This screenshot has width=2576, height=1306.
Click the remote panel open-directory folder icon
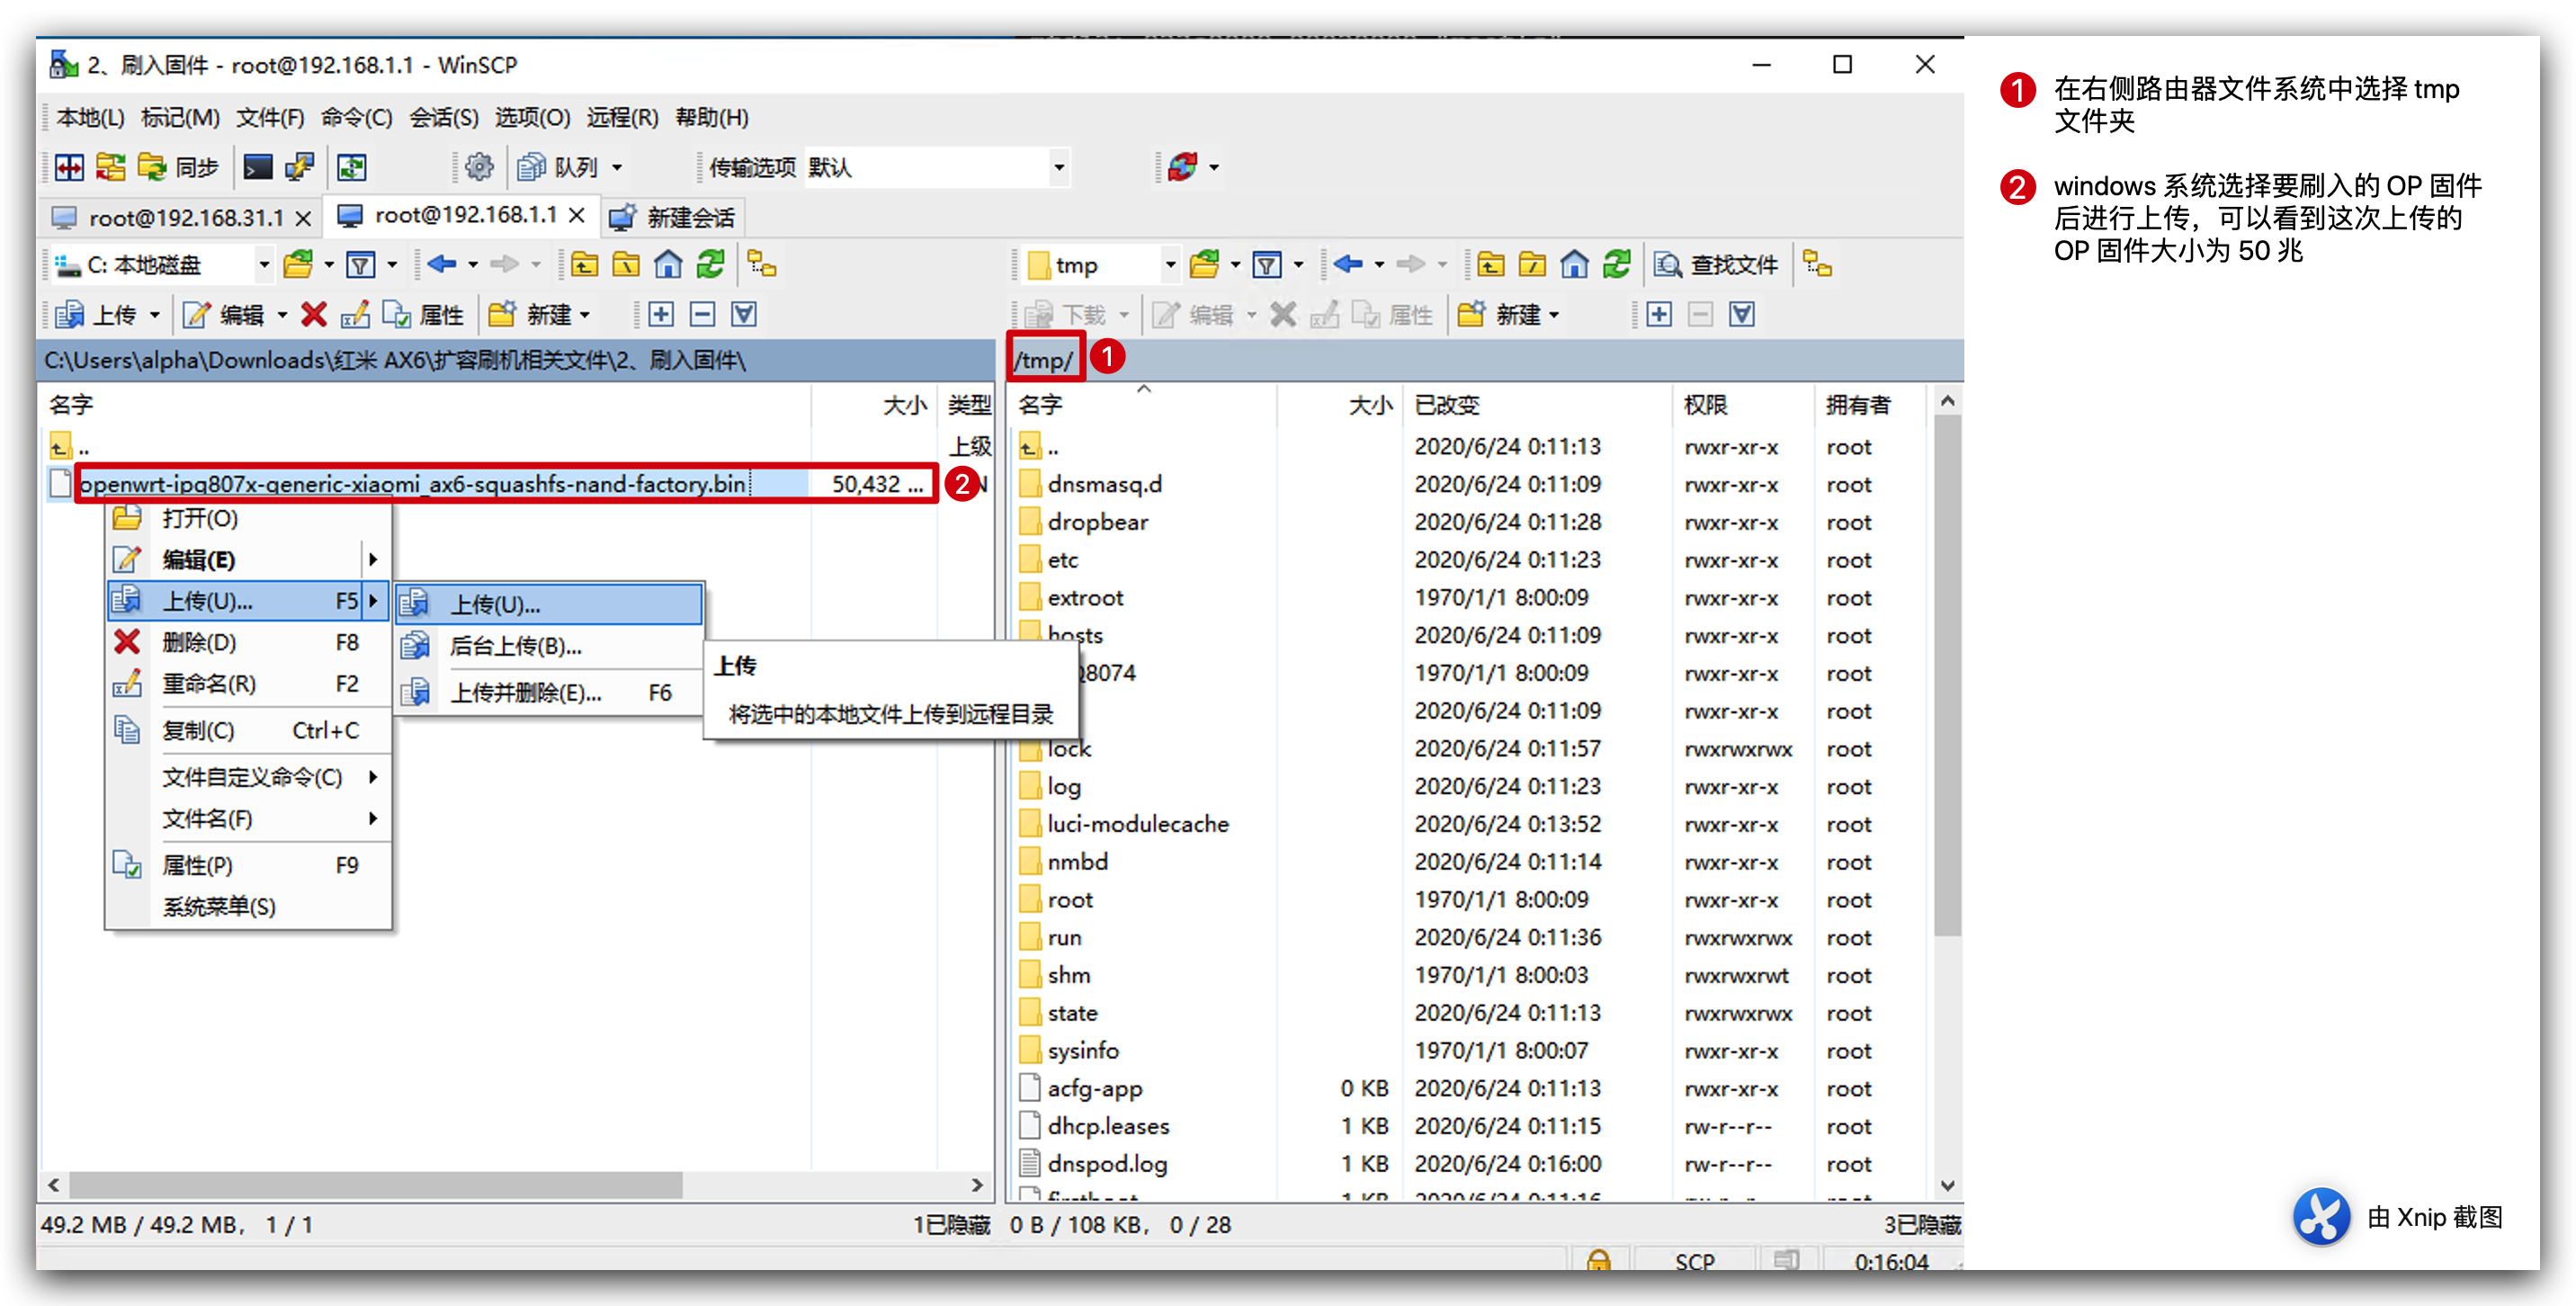pos(1206,265)
